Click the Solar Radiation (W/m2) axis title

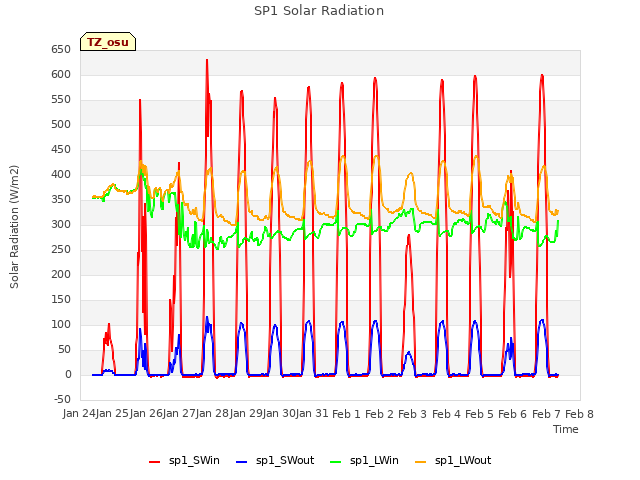coord(14,227)
